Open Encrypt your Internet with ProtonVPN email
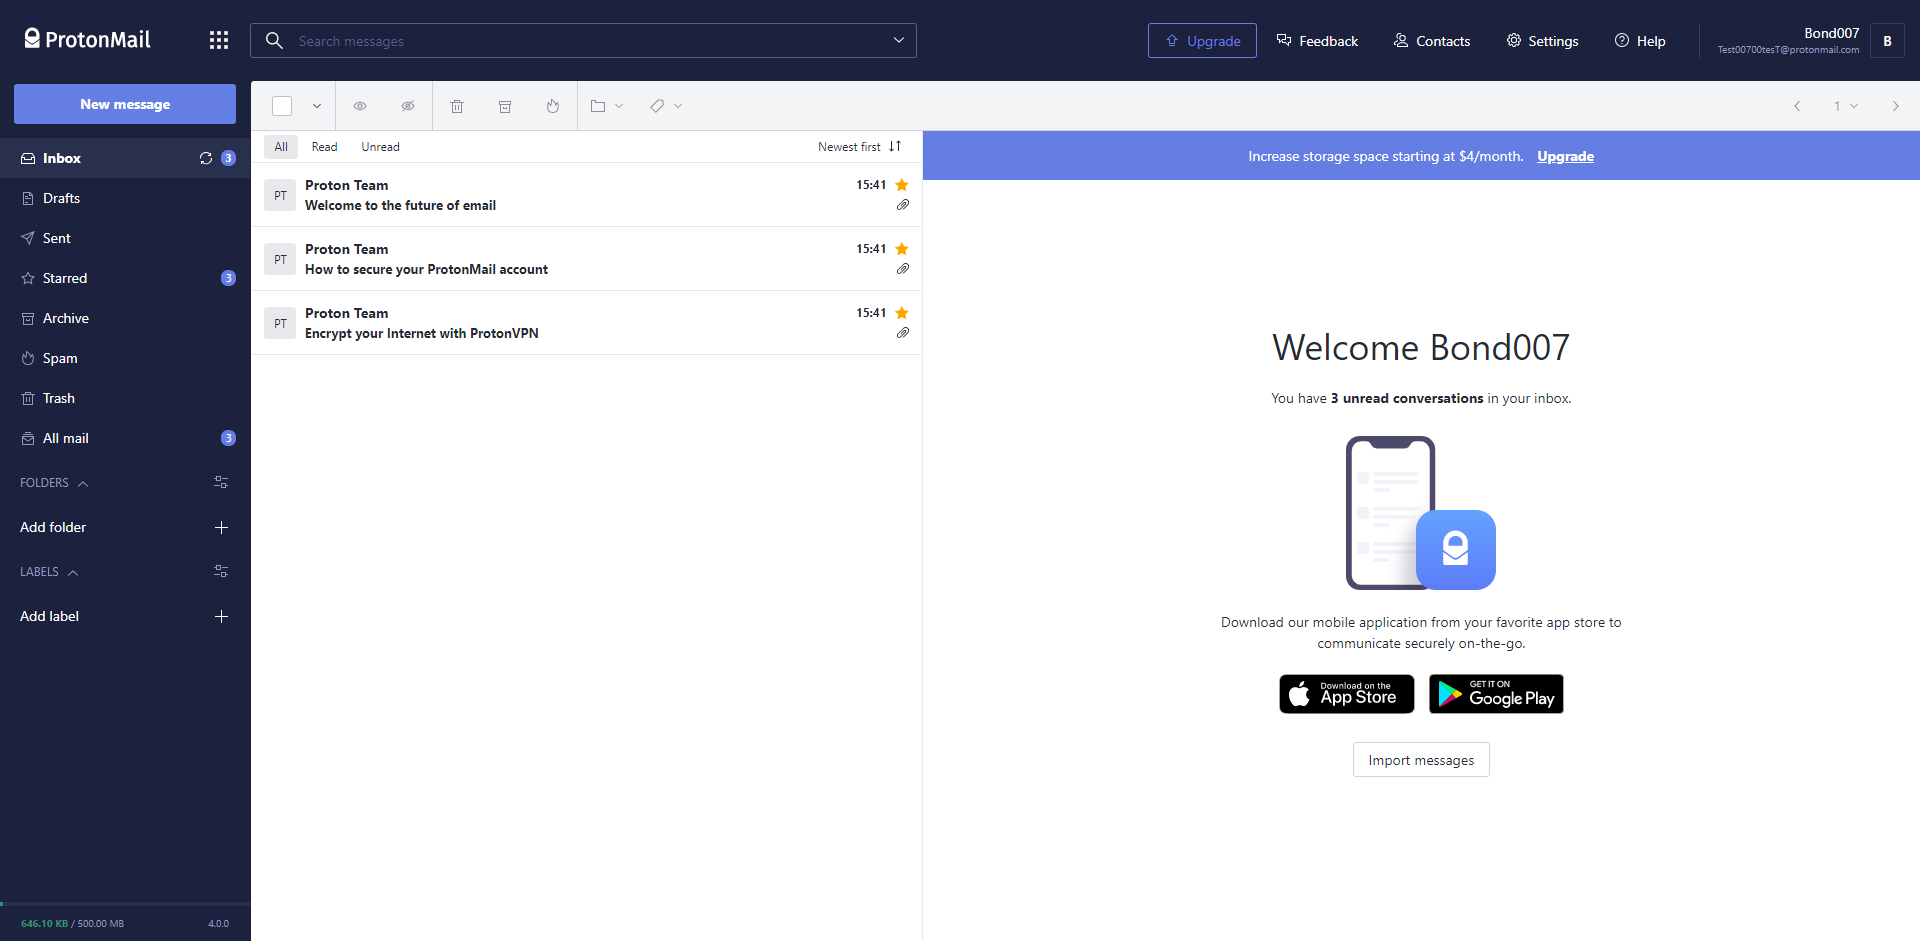The height and width of the screenshot is (941, 1920). [x=586, y=323]
